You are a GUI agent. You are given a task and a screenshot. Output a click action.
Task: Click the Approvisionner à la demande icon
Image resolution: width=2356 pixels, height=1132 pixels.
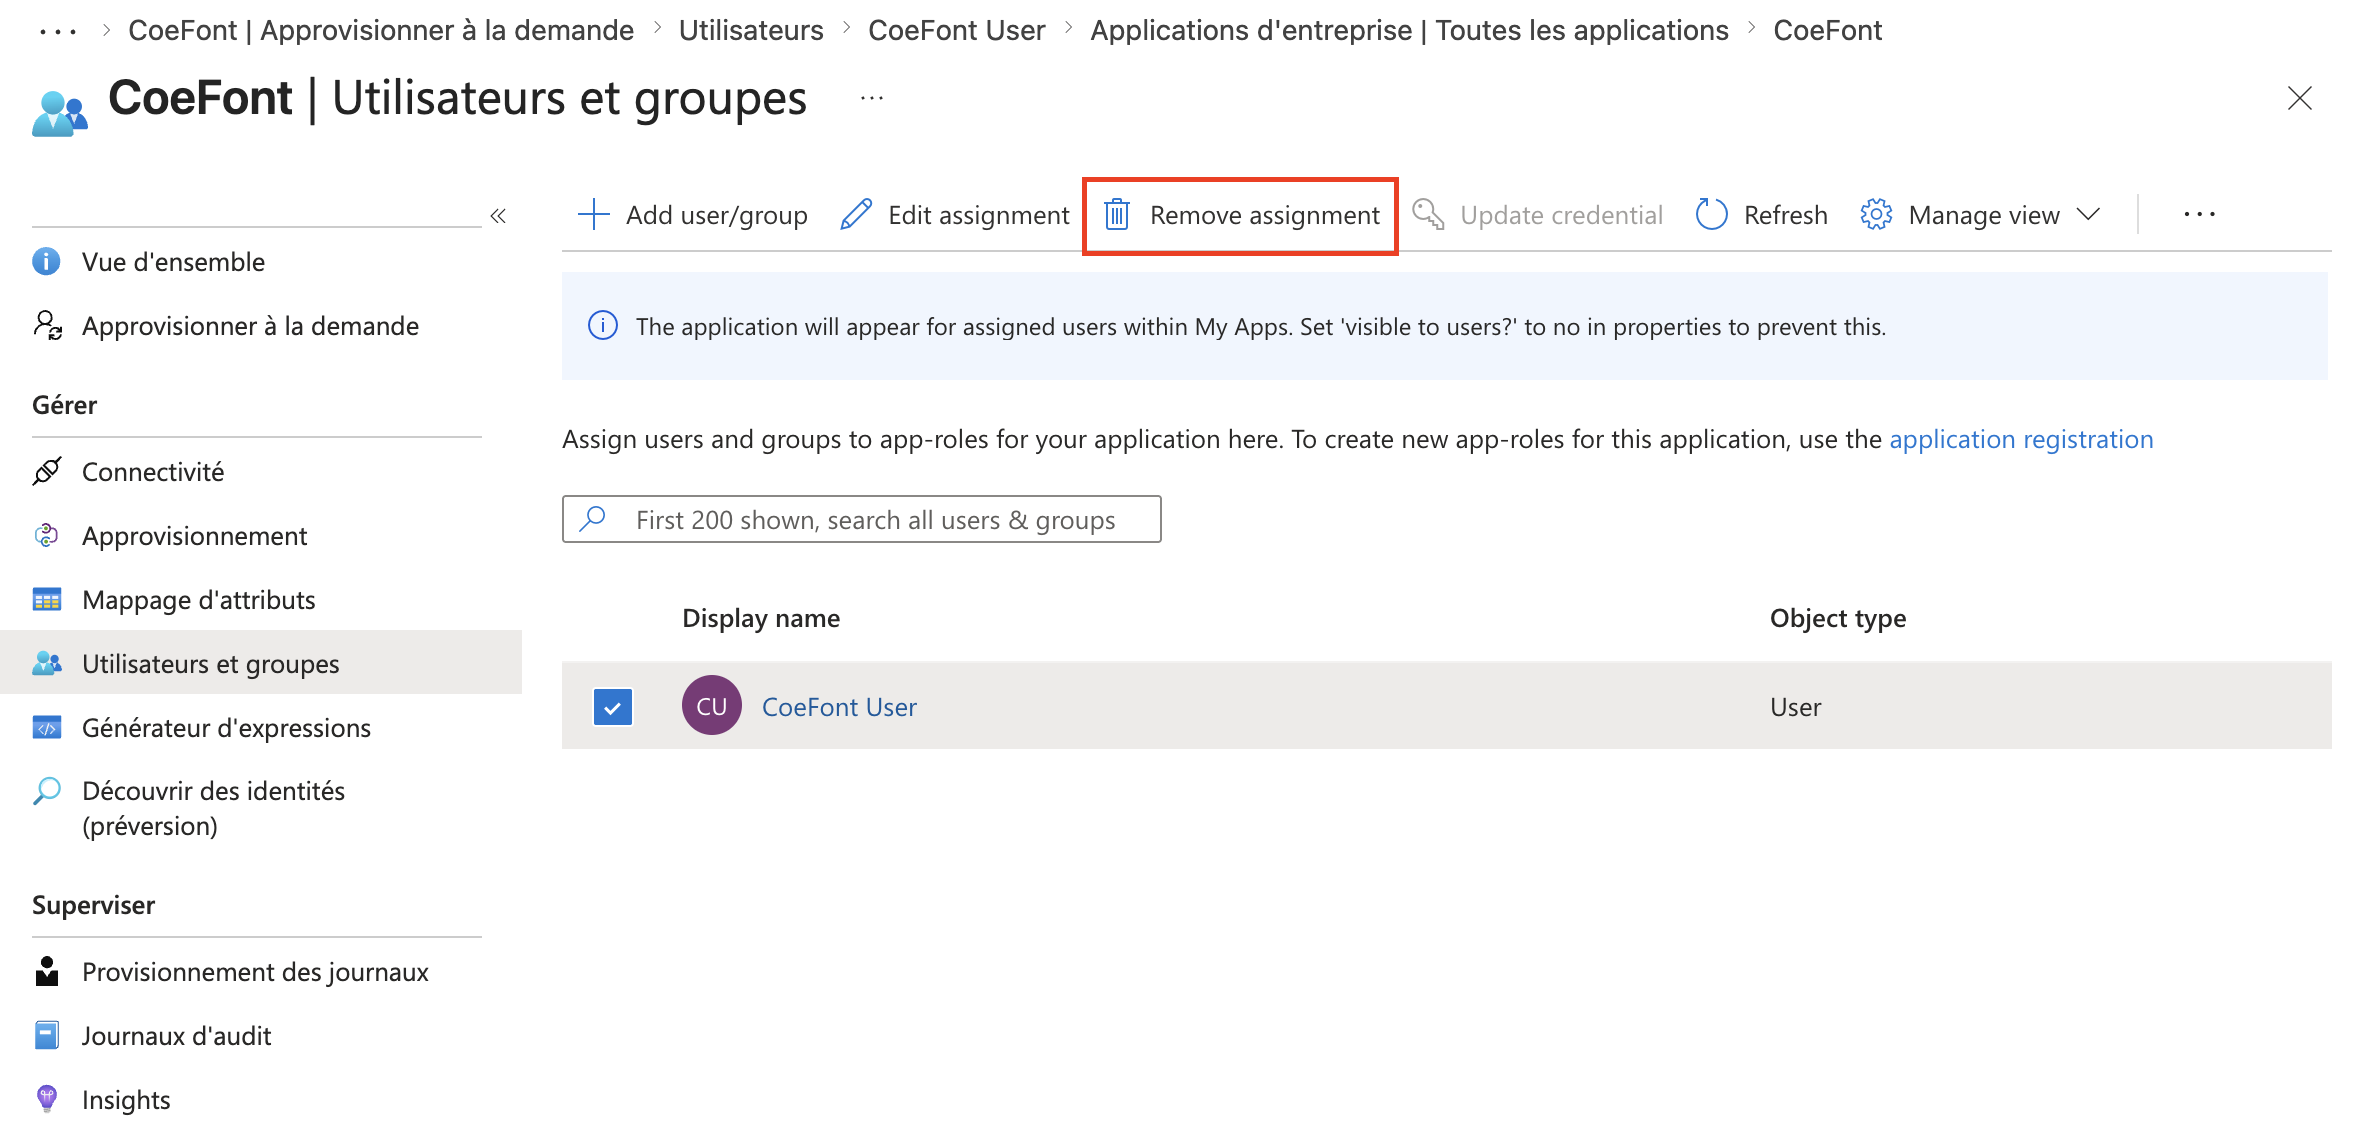pos(47,326)
